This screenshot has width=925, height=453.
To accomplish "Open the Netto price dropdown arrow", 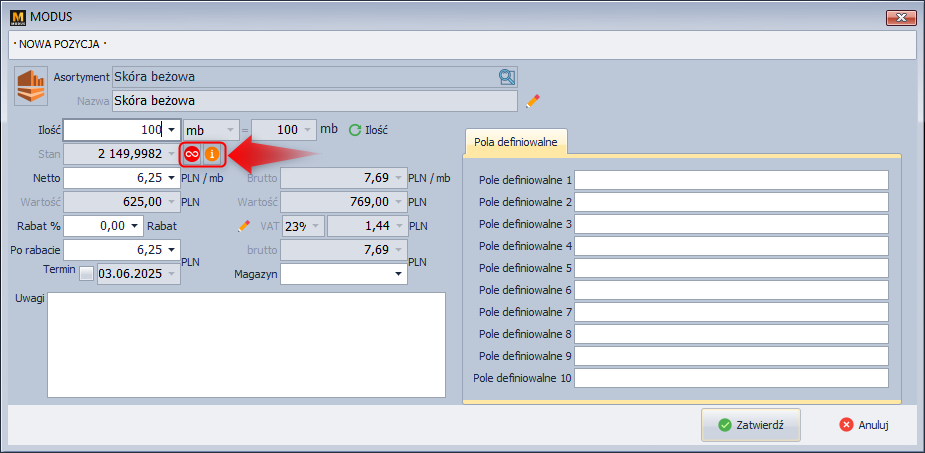I will pos(172,178).
